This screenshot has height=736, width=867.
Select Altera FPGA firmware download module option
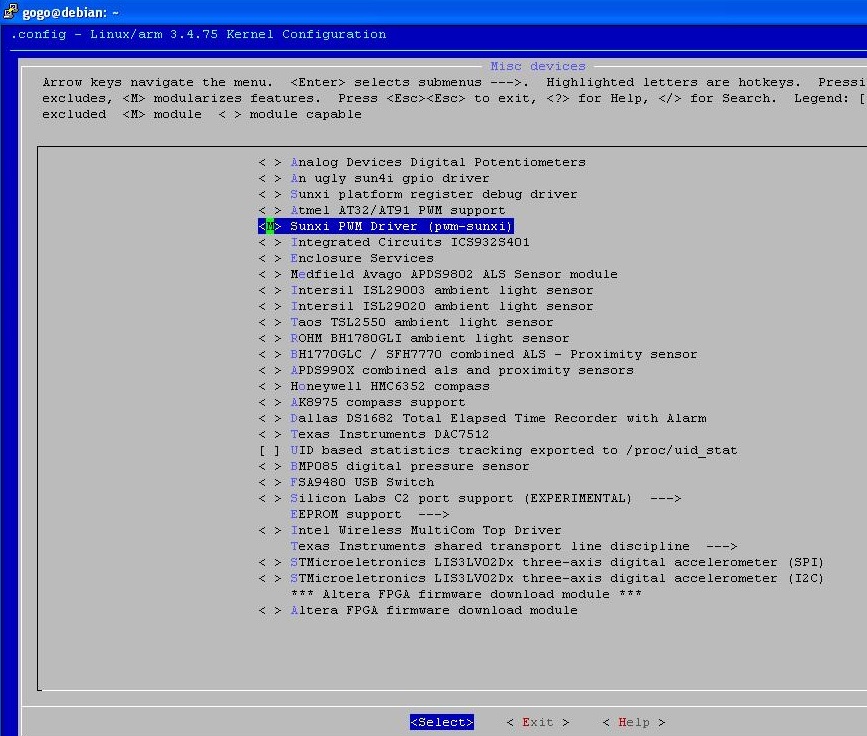tap(434, 610)
